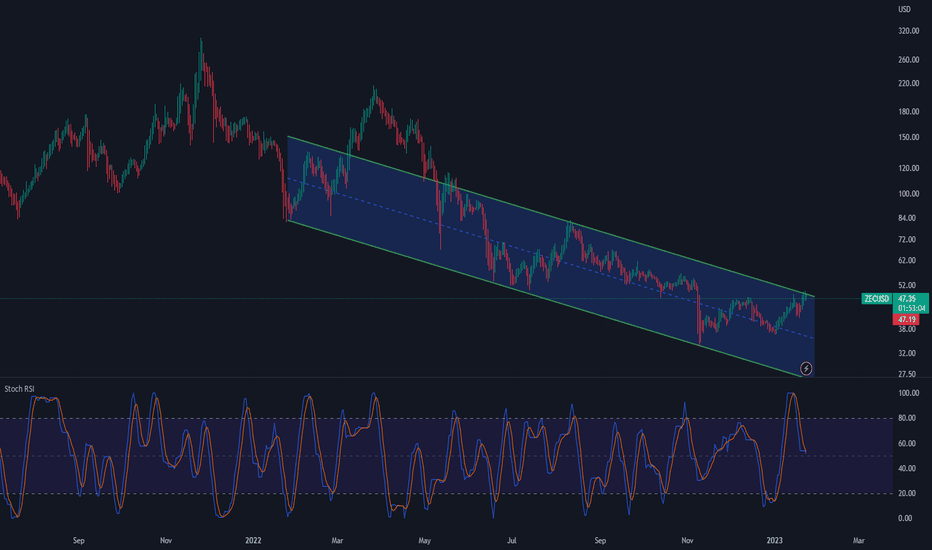Viewport: 932px width, 550px height.
Task: Click the 62.00 price axis label
Action: (x=906, y=260)
